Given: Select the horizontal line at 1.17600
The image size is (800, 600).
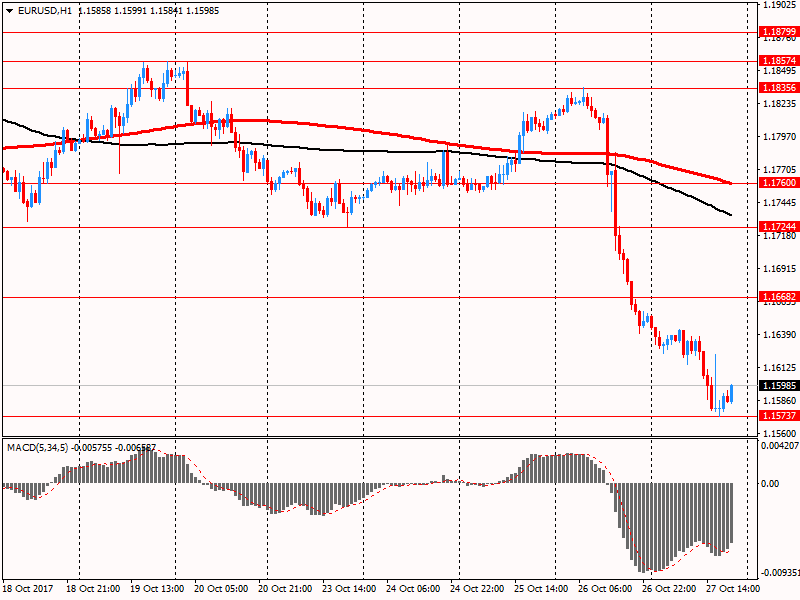Looking at the screenshot, I should point(380,183).
